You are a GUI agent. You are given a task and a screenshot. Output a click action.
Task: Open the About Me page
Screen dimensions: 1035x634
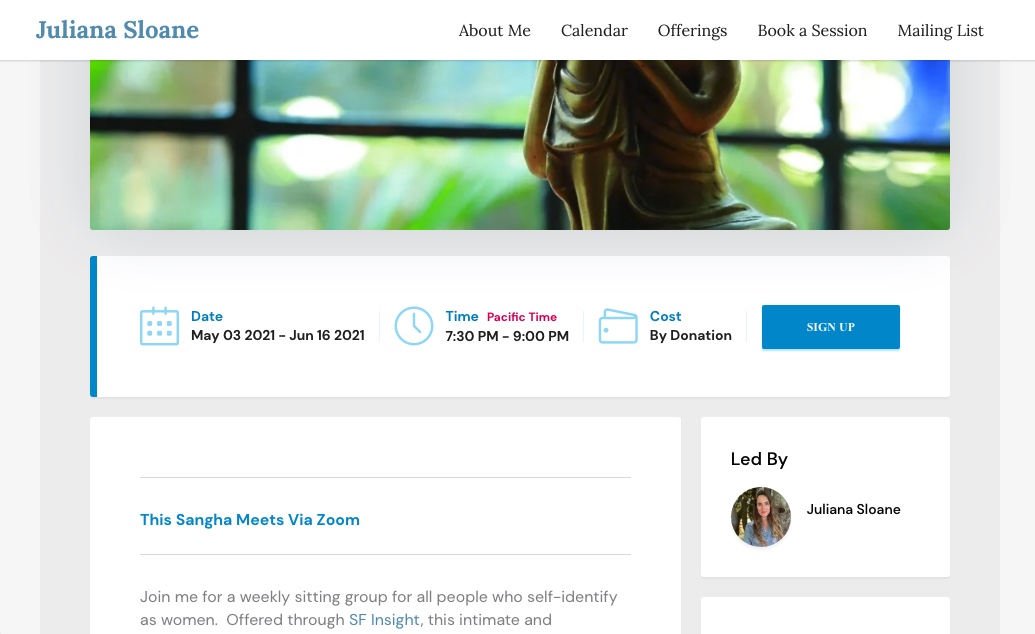[494, 30]
